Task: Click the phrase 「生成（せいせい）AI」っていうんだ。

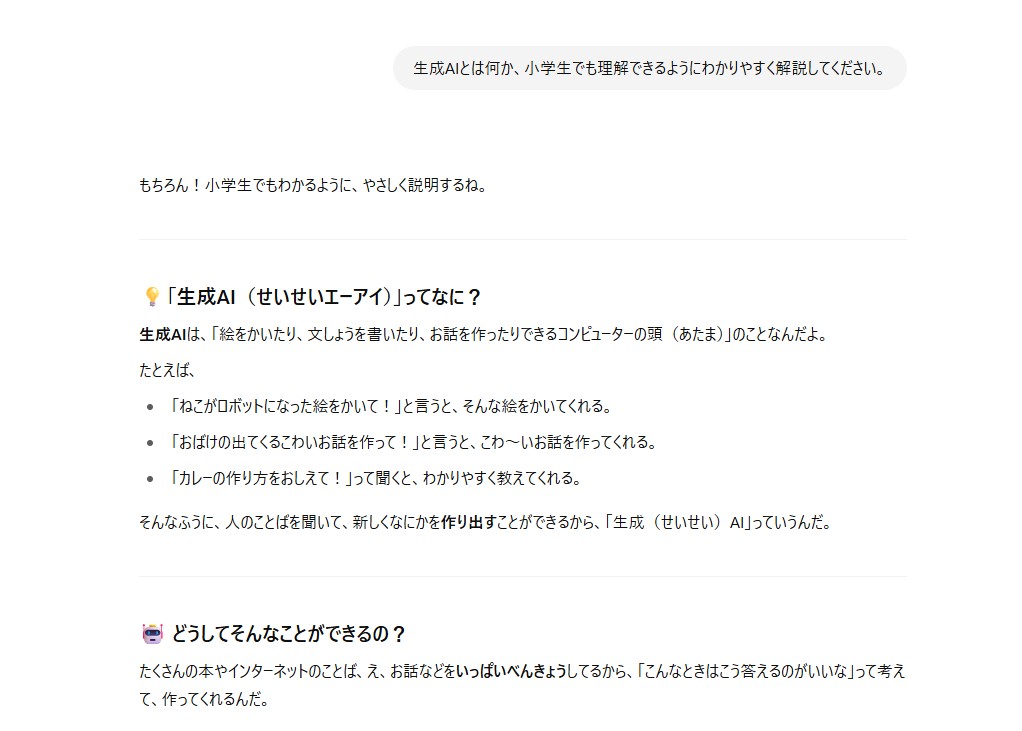Action: [x=718, y=523]
